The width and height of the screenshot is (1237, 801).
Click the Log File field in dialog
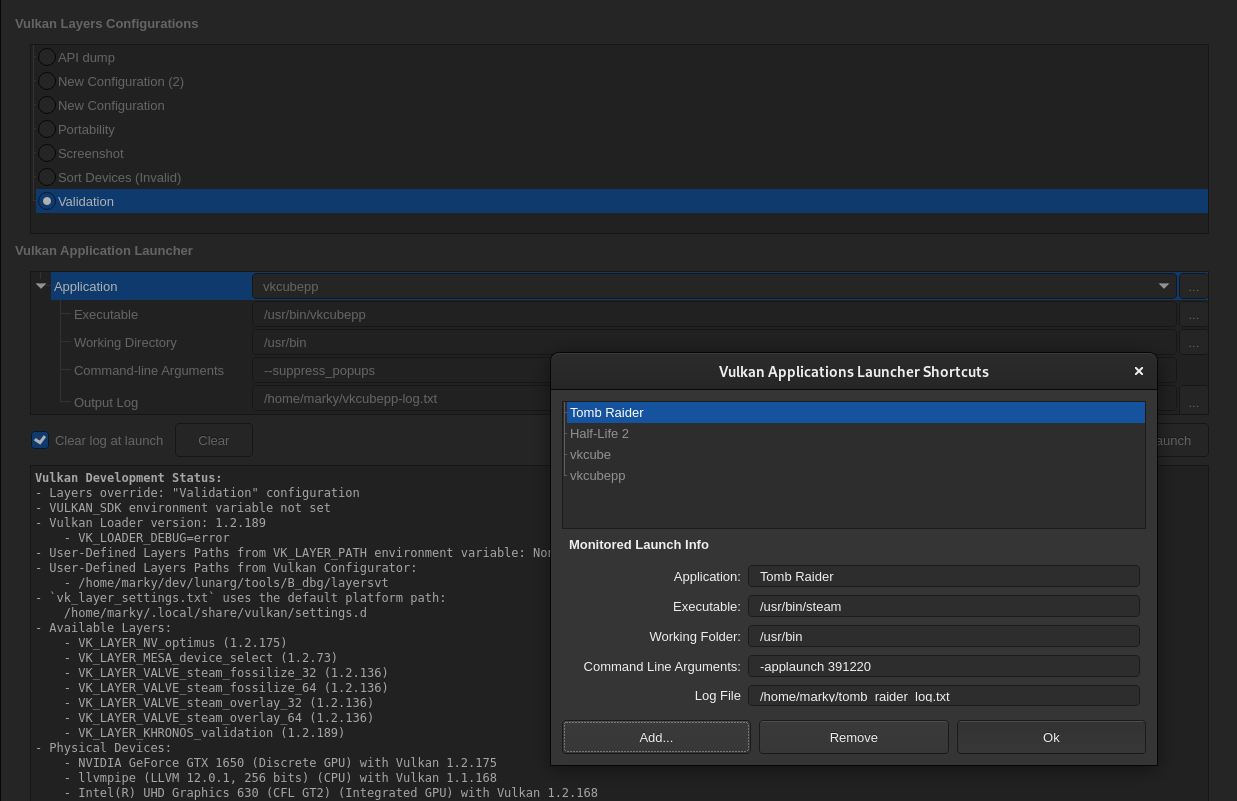pyautogui.click(x=944, y=696)
